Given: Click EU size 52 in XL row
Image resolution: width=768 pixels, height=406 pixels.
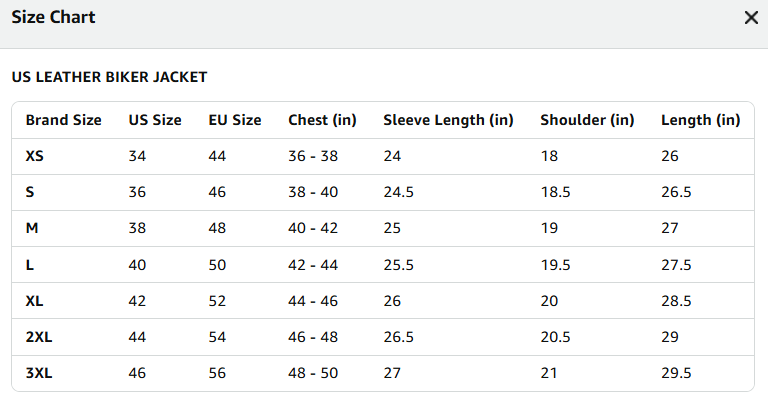Looking at the screenshot, I should [x=217, y=301].
